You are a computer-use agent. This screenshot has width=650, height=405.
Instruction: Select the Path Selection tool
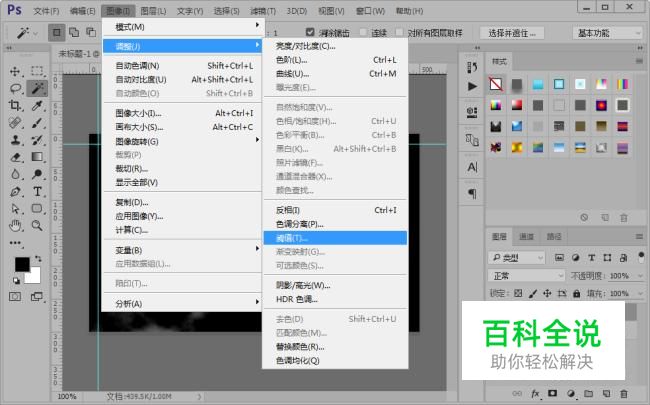(x=15, y=209)
